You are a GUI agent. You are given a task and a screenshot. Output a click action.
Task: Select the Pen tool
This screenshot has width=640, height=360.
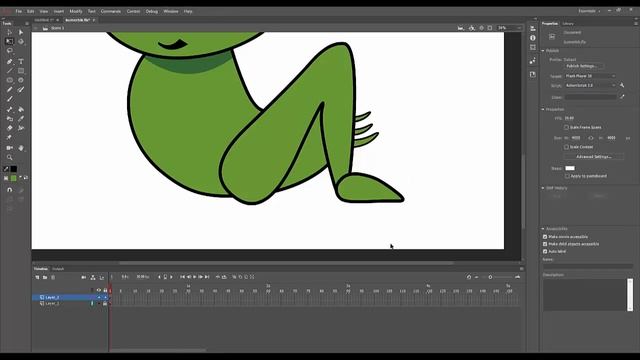point(9,62)
